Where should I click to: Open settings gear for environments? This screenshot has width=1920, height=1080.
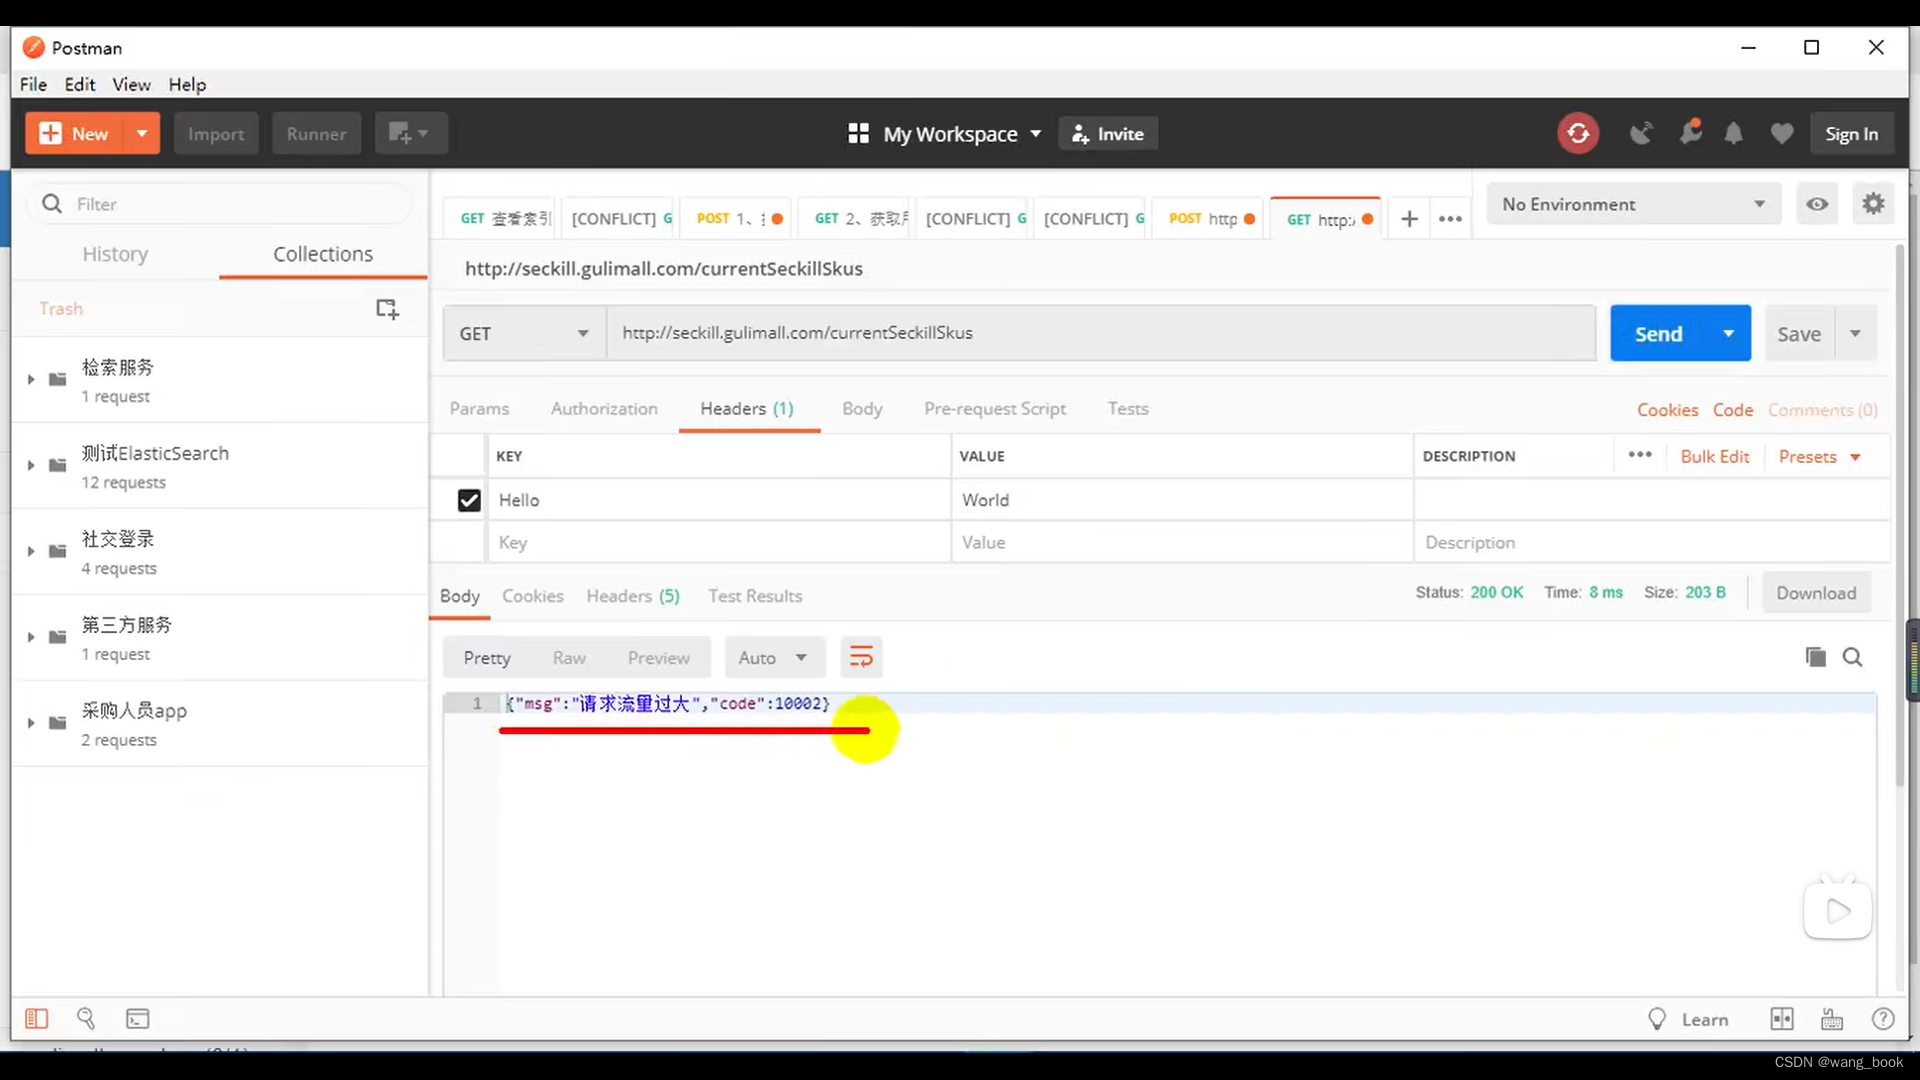pyautogui.click(x=1873, y=204)
